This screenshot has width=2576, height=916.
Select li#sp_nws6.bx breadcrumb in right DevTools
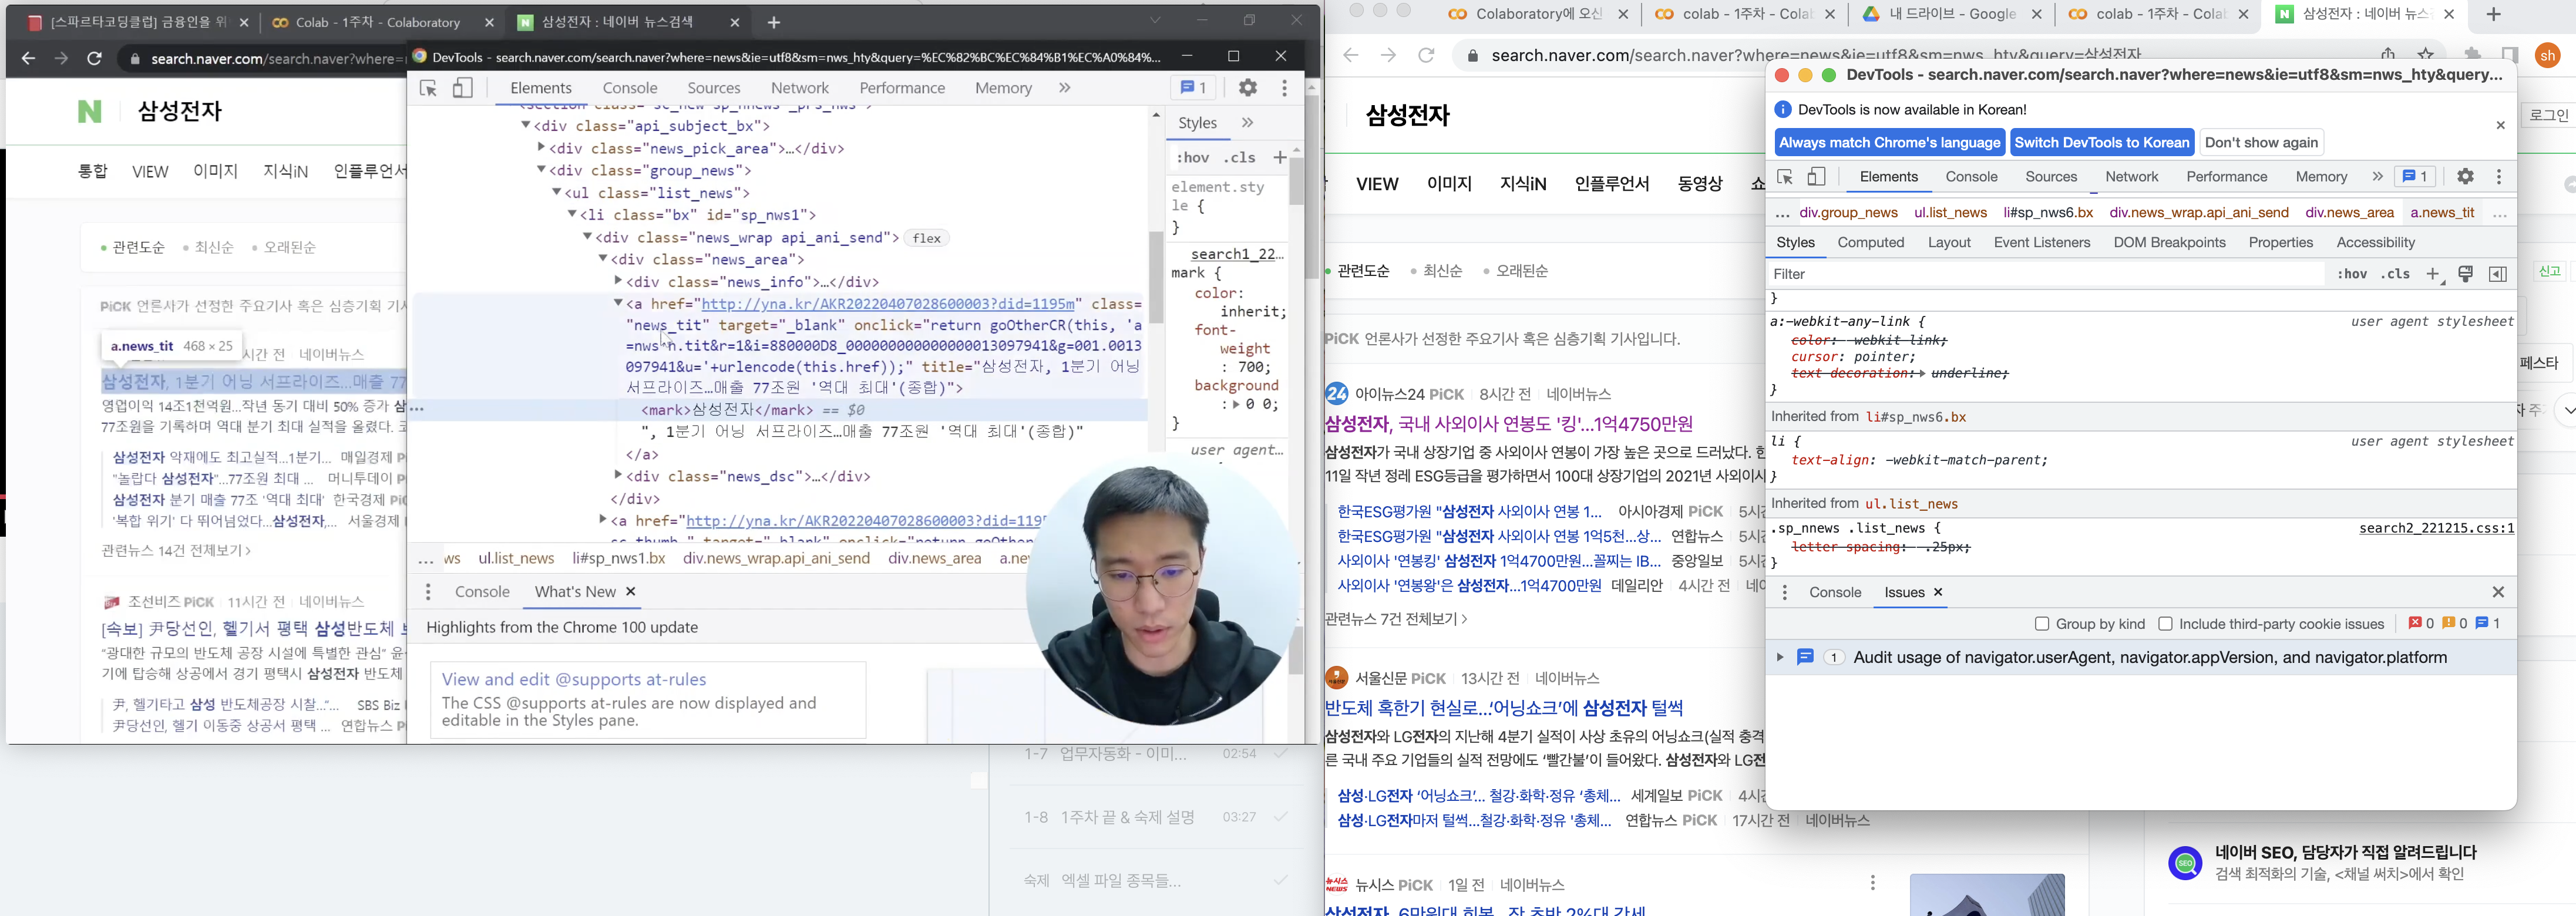pyautogui.click(x=2047, y=213)
